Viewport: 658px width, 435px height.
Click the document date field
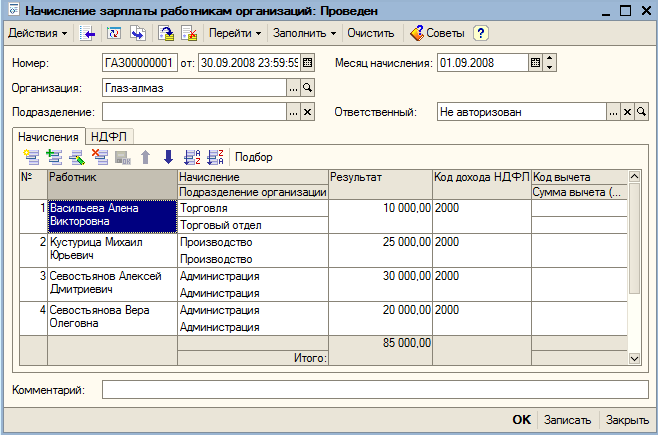[249, 63]
